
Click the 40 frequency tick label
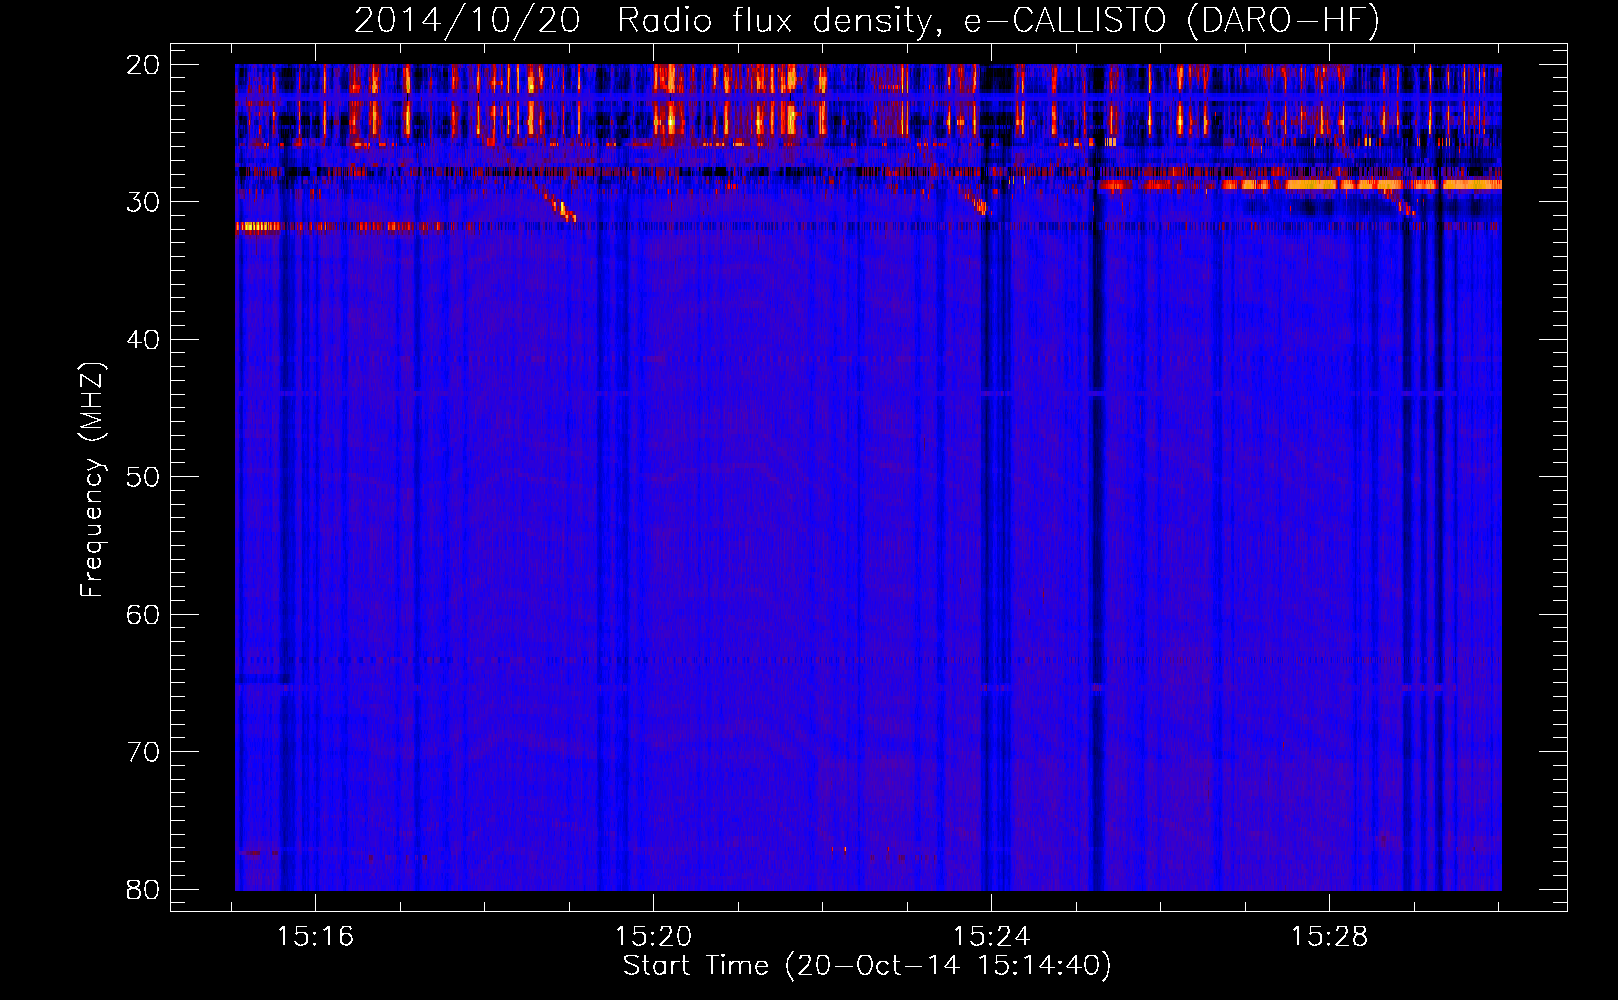(143, 340)
